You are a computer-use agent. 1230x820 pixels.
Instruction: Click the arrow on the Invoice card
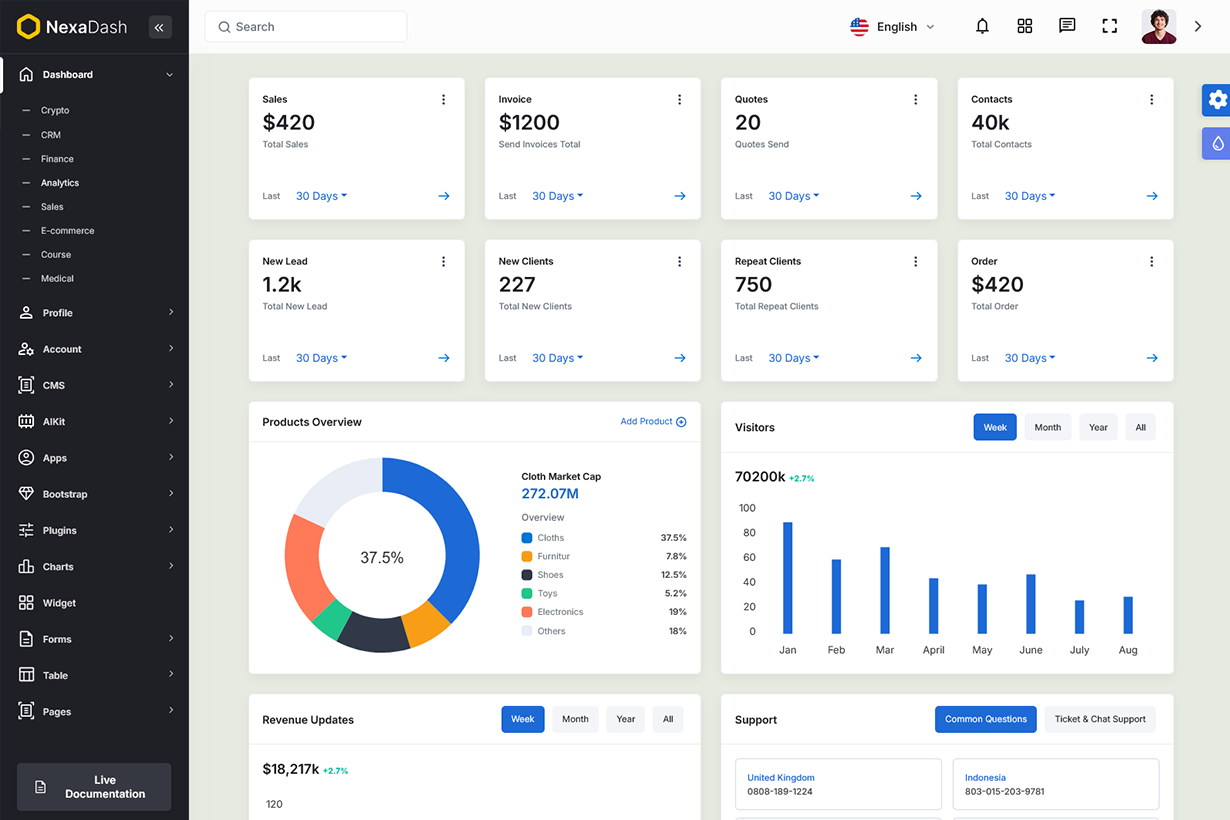click(680, 196)
